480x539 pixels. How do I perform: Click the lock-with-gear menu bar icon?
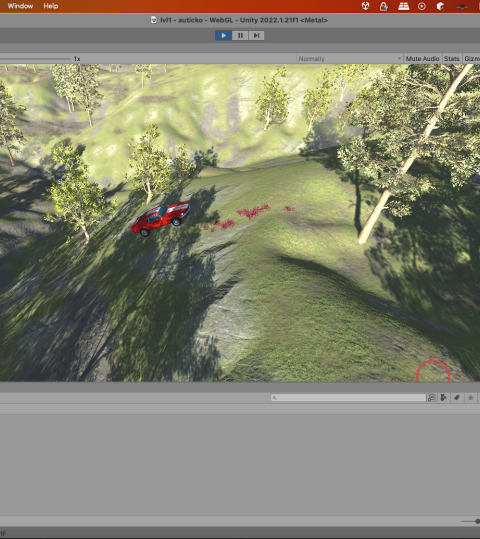pos(384,6)
